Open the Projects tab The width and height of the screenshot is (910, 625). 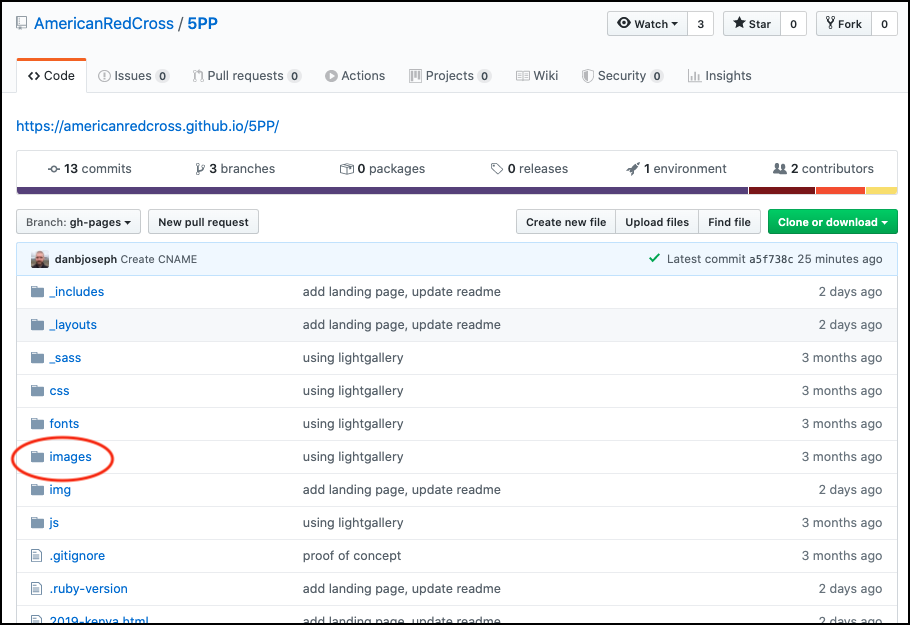click(450, 75)
